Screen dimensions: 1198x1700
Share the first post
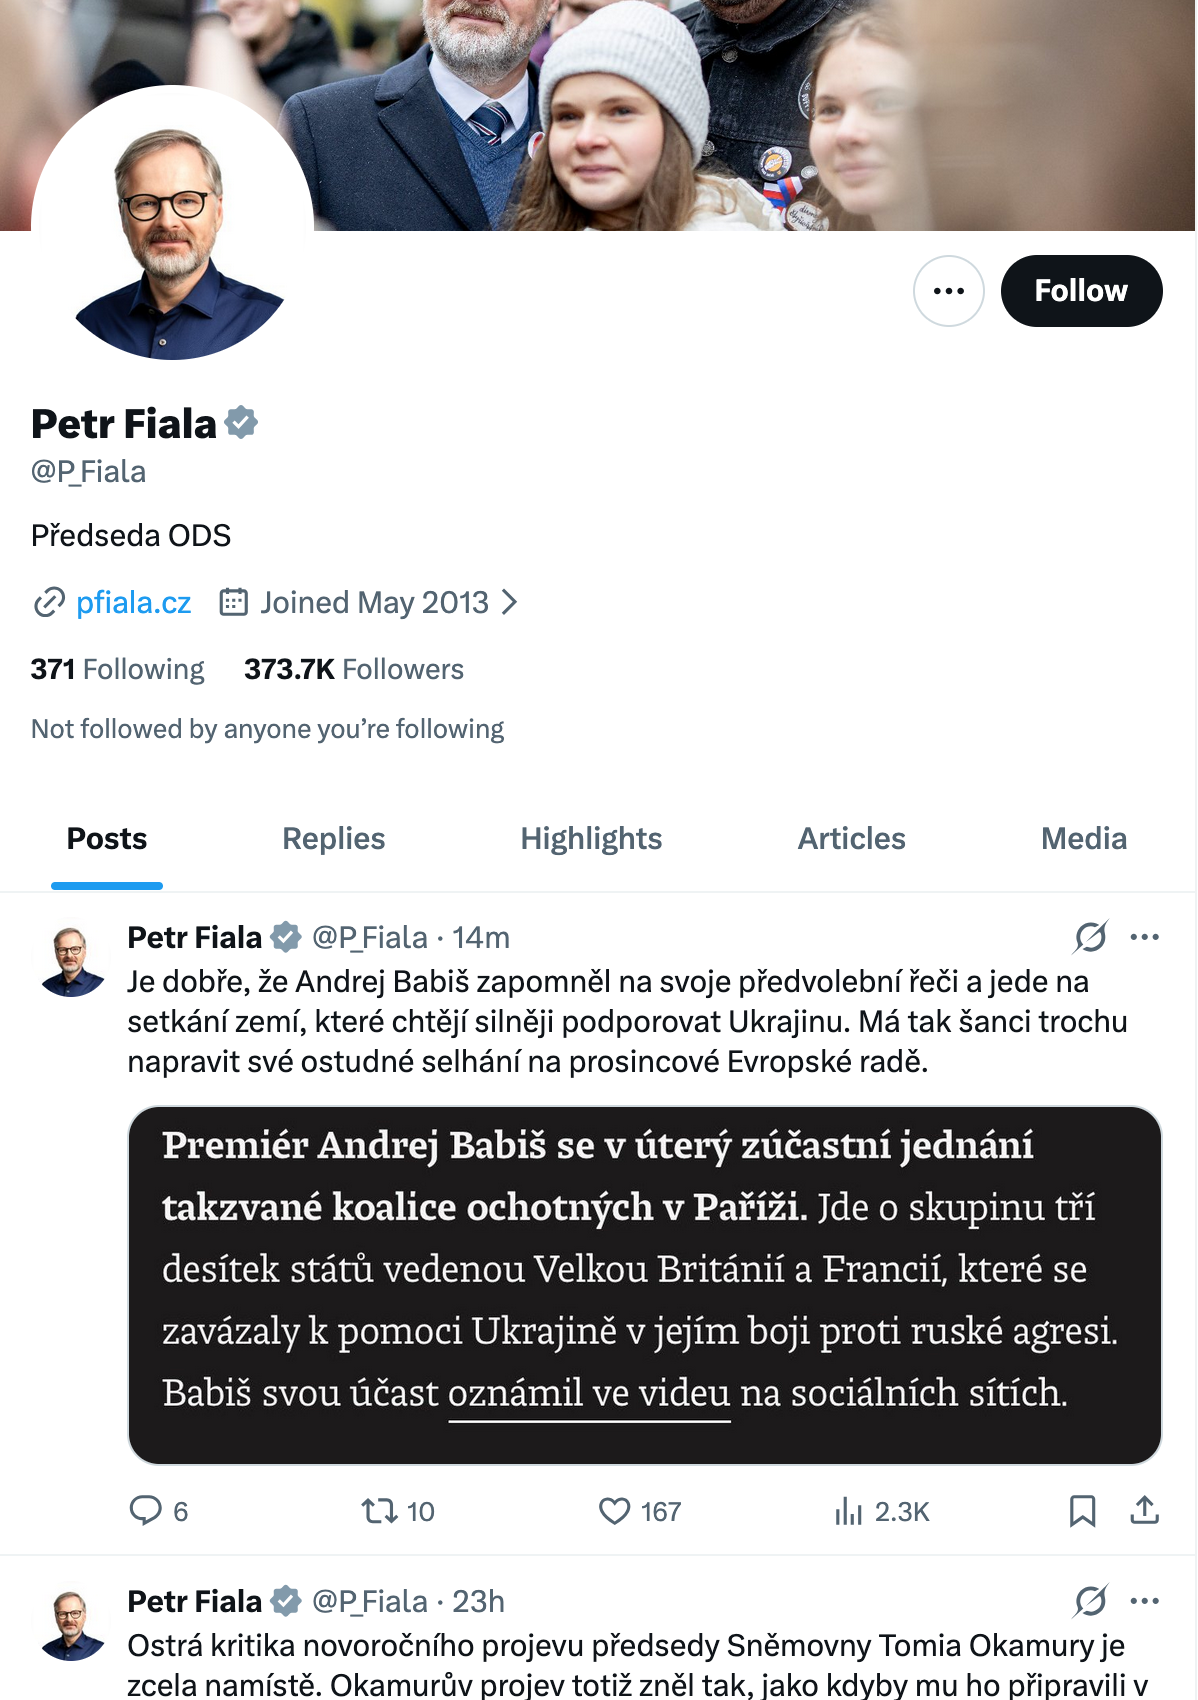(1144, 1510)
